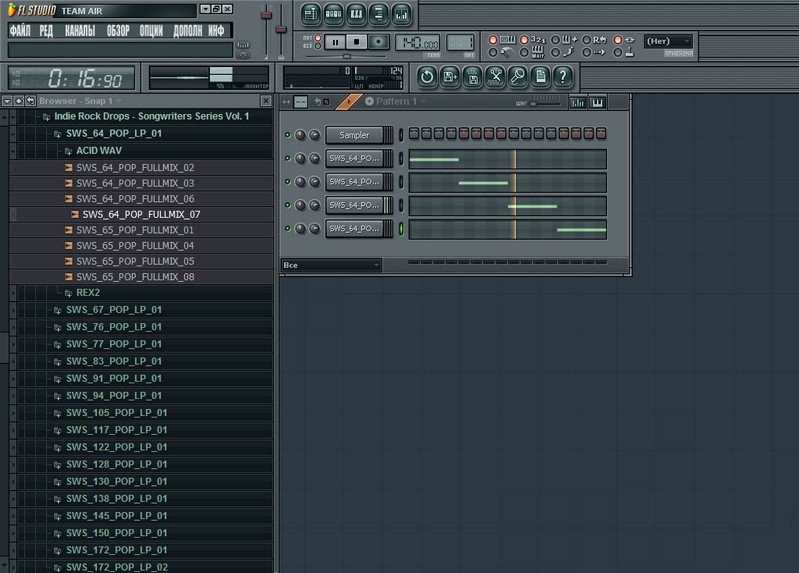
Task: Open the ФАЙЛ menu
Action: coord(20,31)
